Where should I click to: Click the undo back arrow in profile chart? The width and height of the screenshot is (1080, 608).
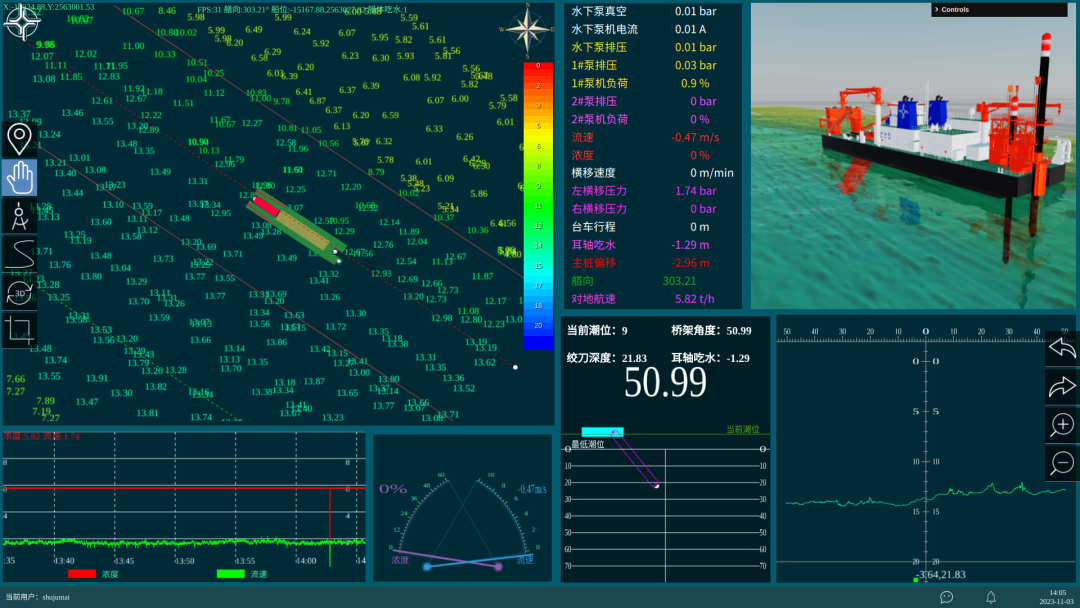pyautogui.click(x=1061, y=348)
